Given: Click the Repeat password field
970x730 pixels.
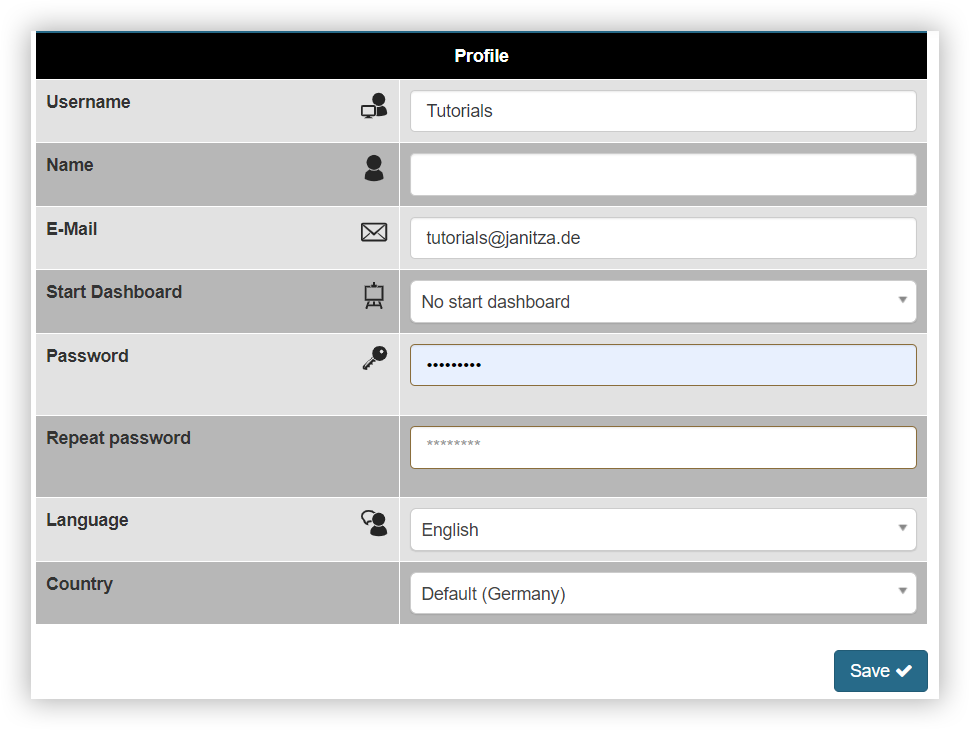Looking at the screenshot, I should 663,447.
